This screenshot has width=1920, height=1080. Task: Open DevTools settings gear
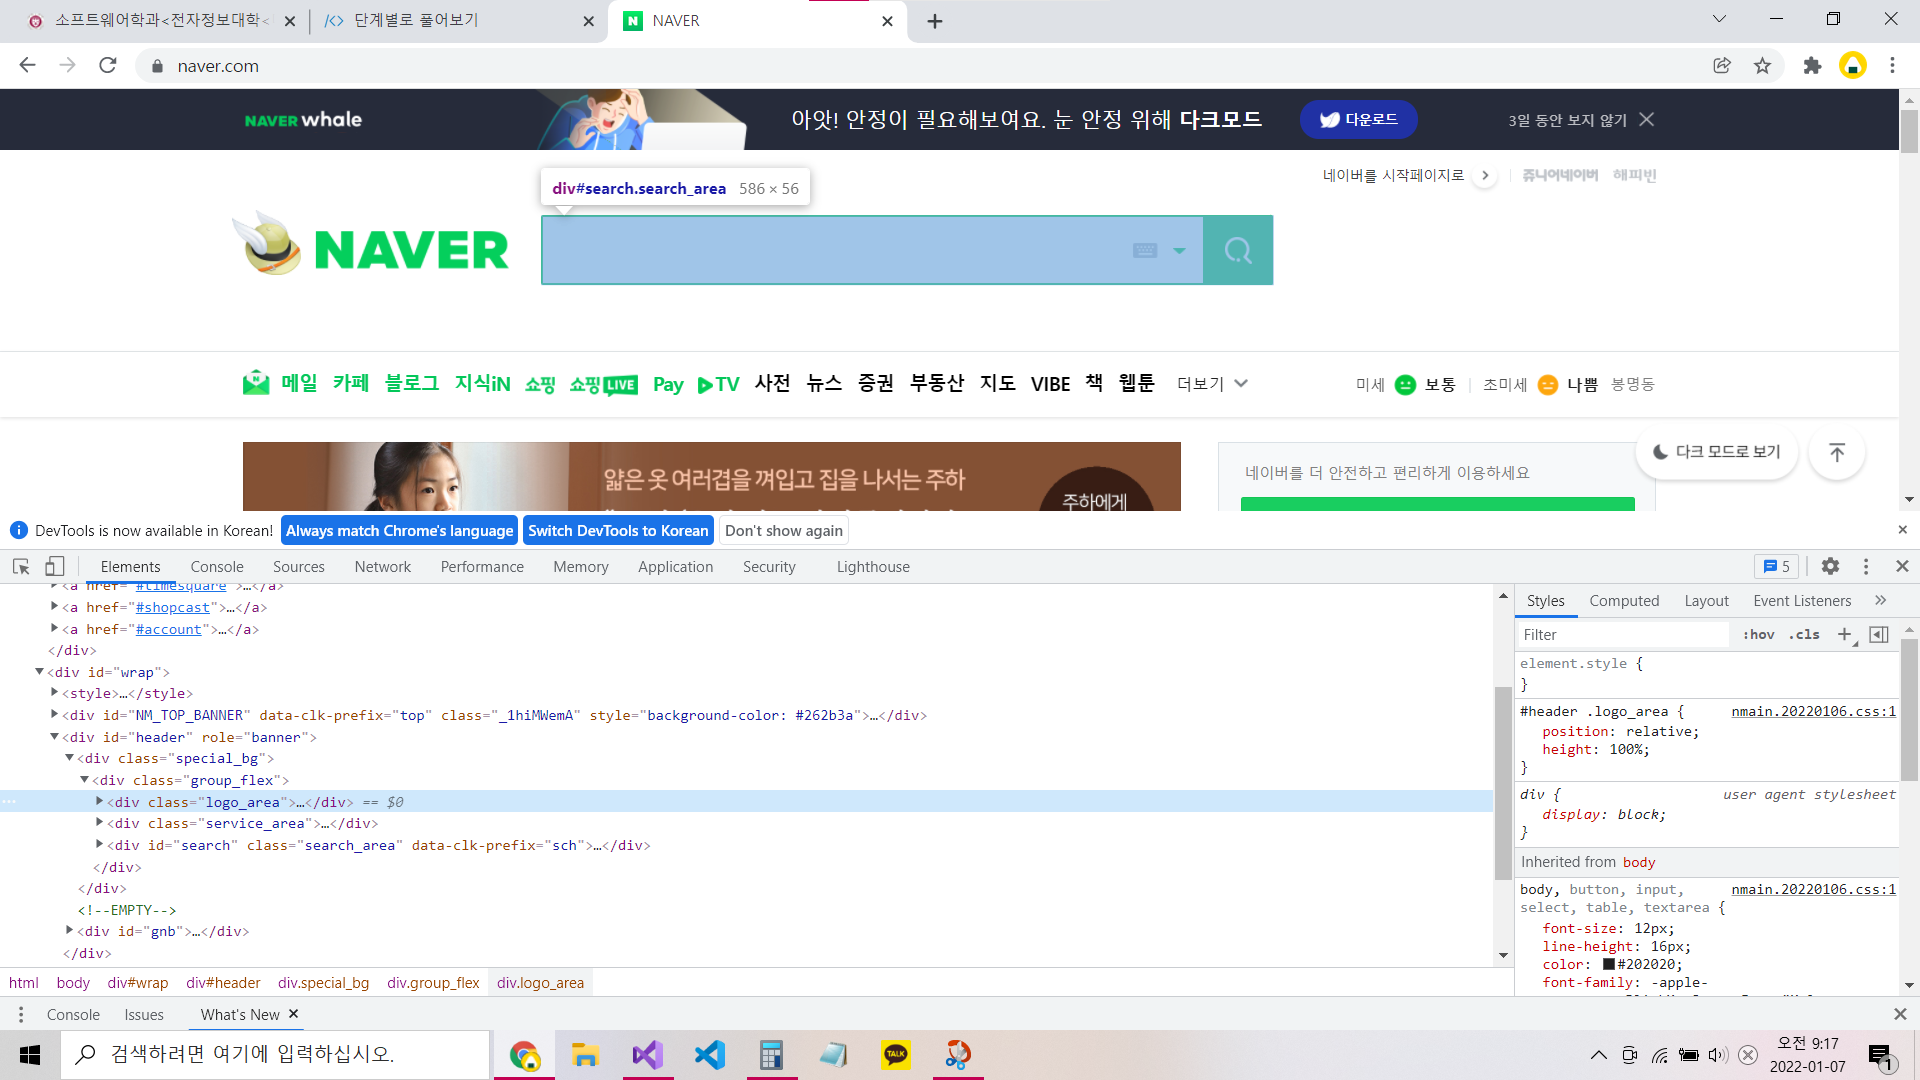pyautogui.click(x=1830, y=566)
